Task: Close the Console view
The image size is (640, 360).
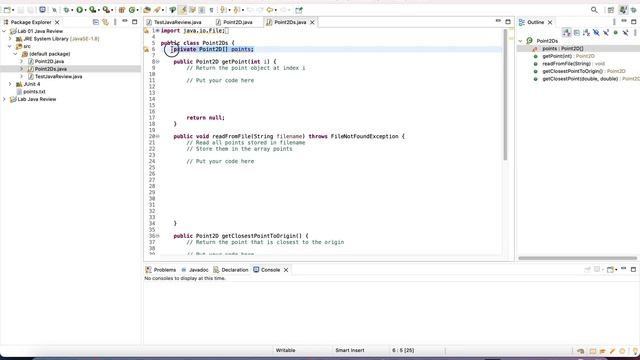Action: click(x=286, y=270)
